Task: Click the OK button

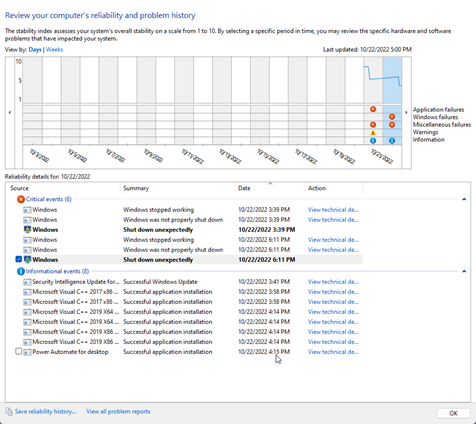Action: (x=453, y=413)
